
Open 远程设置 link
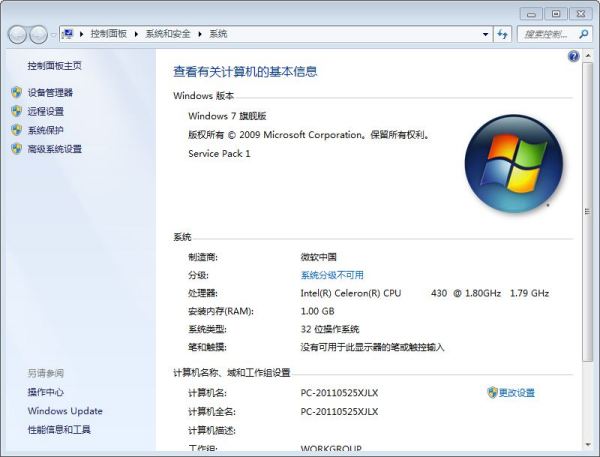[x=46, y=111]
